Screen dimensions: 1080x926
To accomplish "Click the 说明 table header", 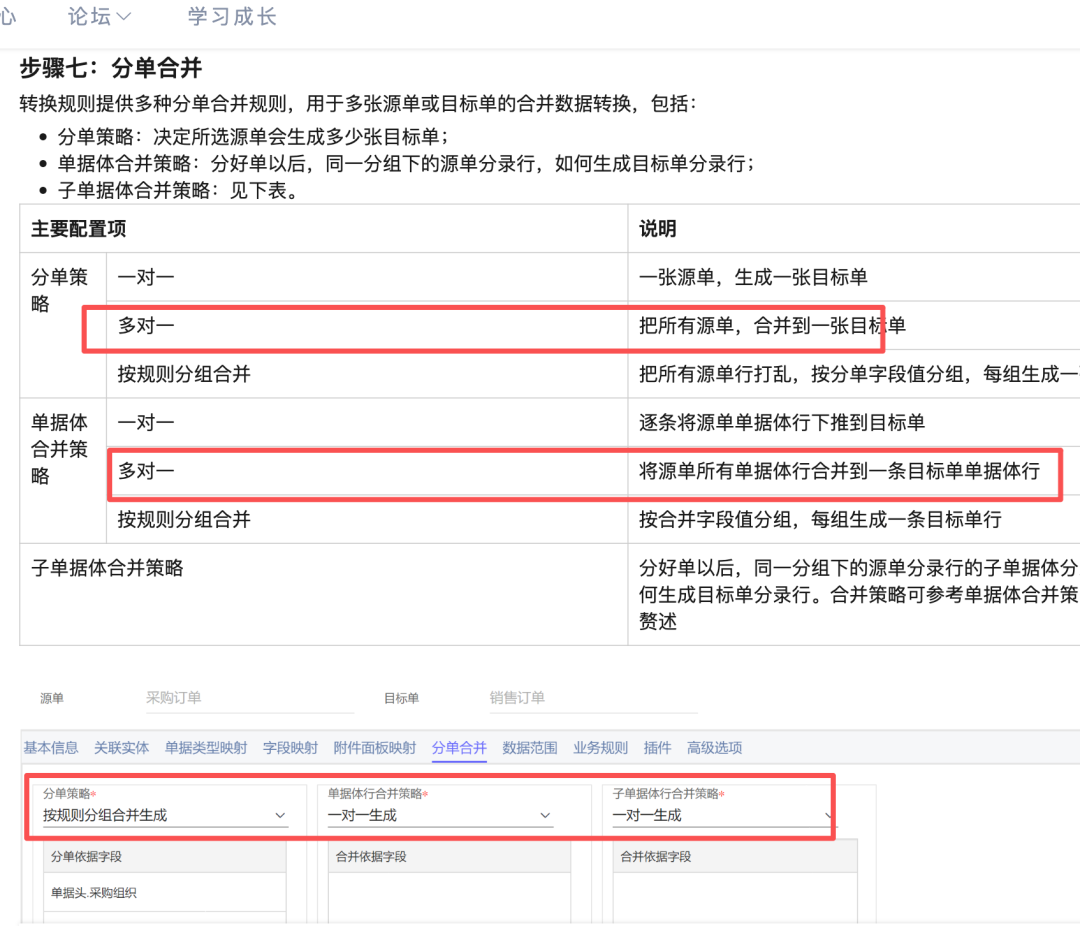I will point(854,229).
